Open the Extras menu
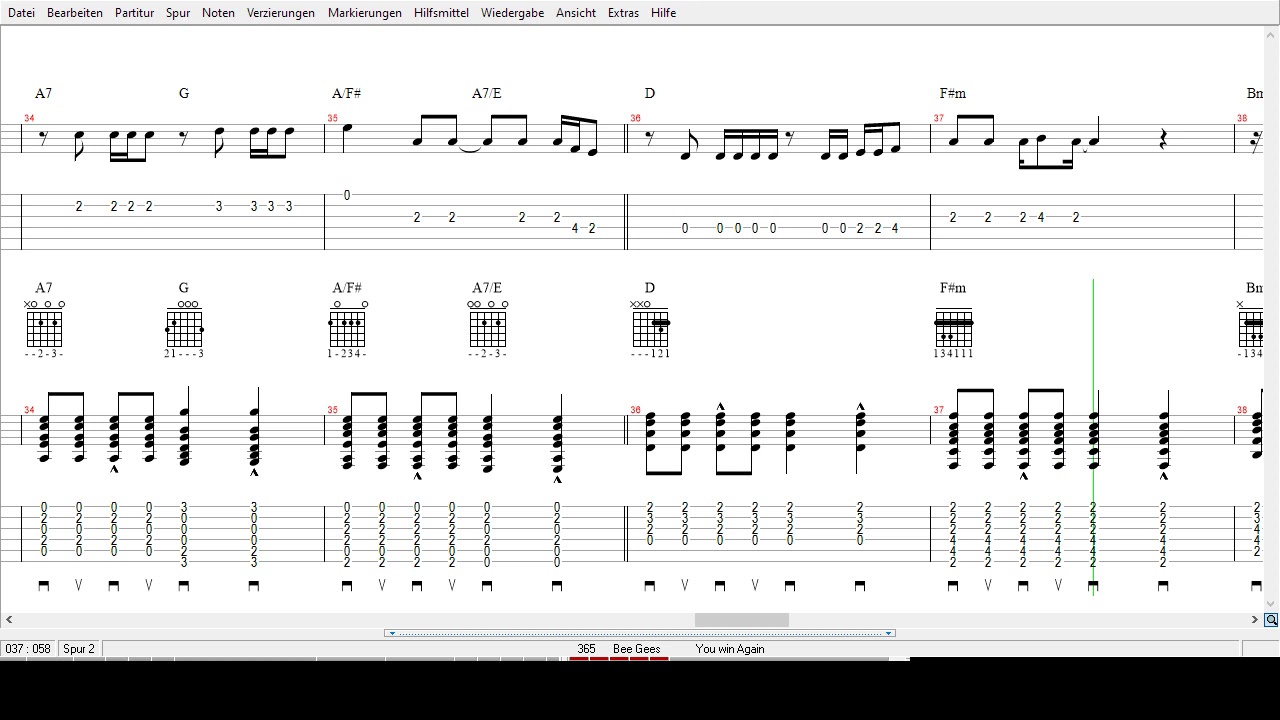Screen dimensions: 1280x720 pos(623,13)
